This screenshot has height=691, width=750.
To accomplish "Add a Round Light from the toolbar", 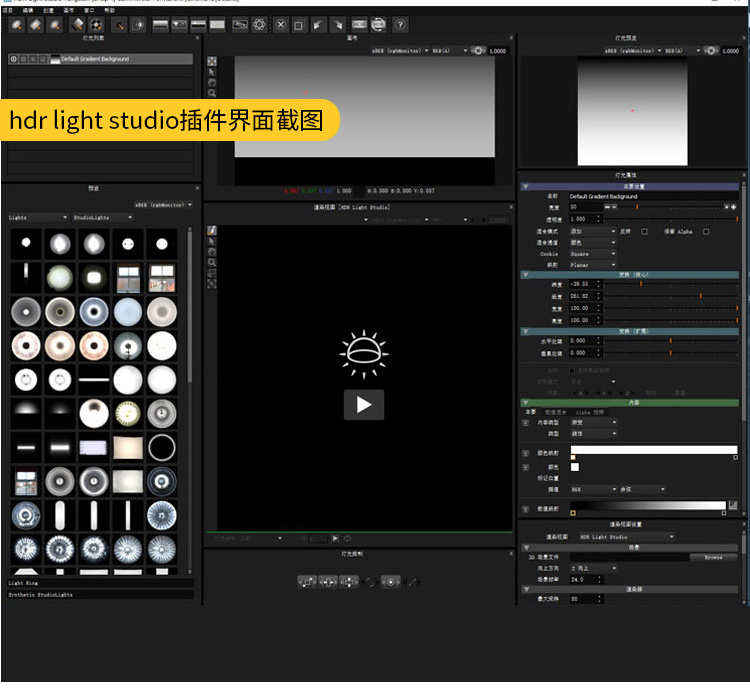I will [x=16, y=24].
